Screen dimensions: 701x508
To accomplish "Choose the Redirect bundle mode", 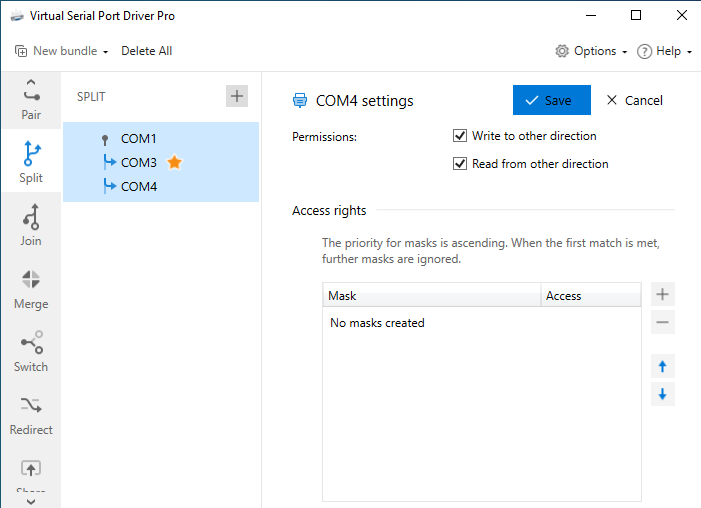I will (31, 415).
